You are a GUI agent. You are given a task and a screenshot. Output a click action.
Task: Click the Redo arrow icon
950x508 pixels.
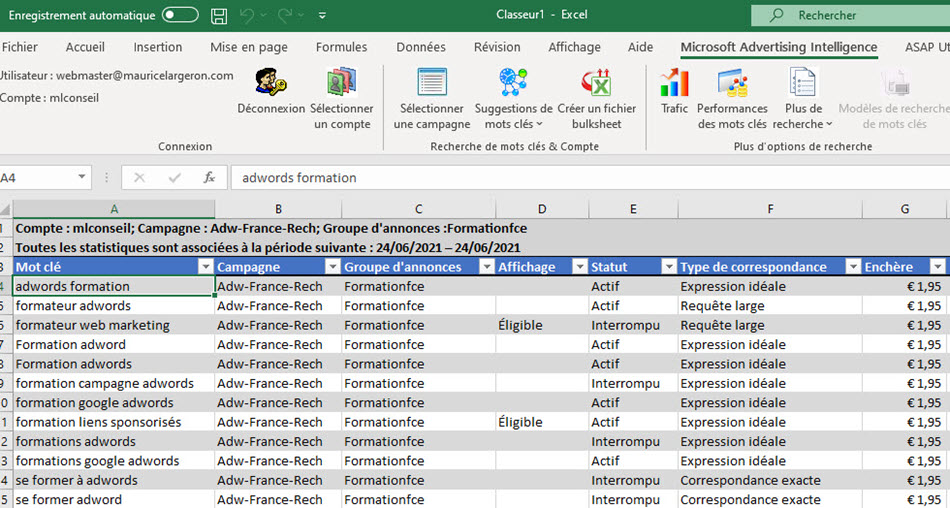[285, 15]
